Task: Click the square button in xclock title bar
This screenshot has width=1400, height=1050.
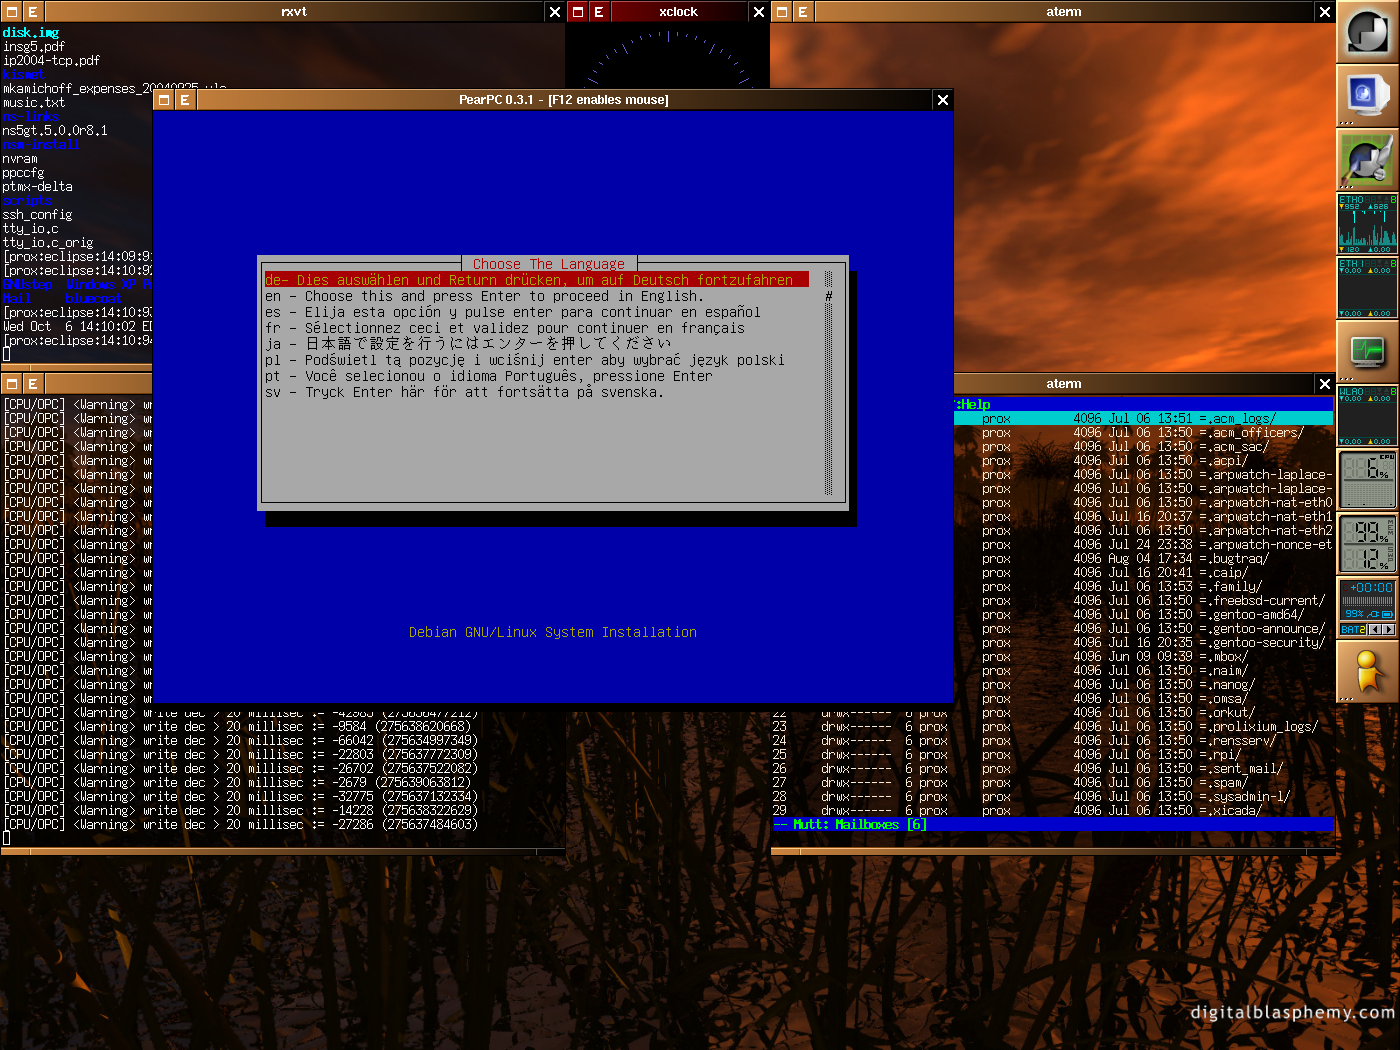Action: tap(578, 12)
